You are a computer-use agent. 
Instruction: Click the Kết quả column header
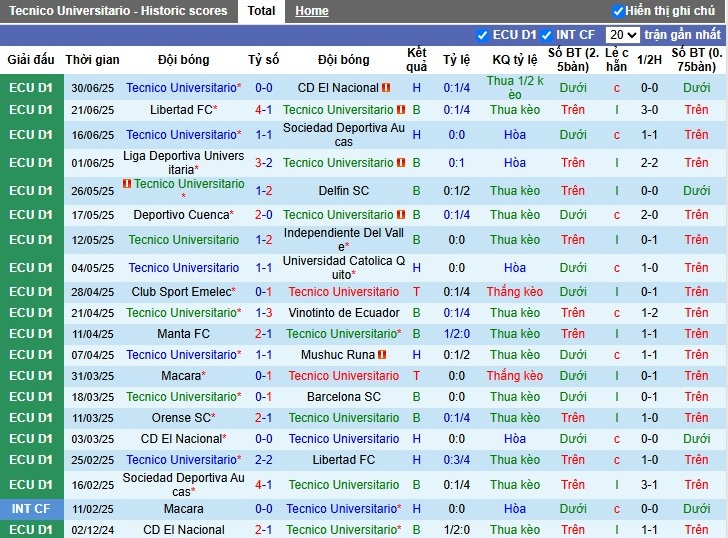(416, 59)
